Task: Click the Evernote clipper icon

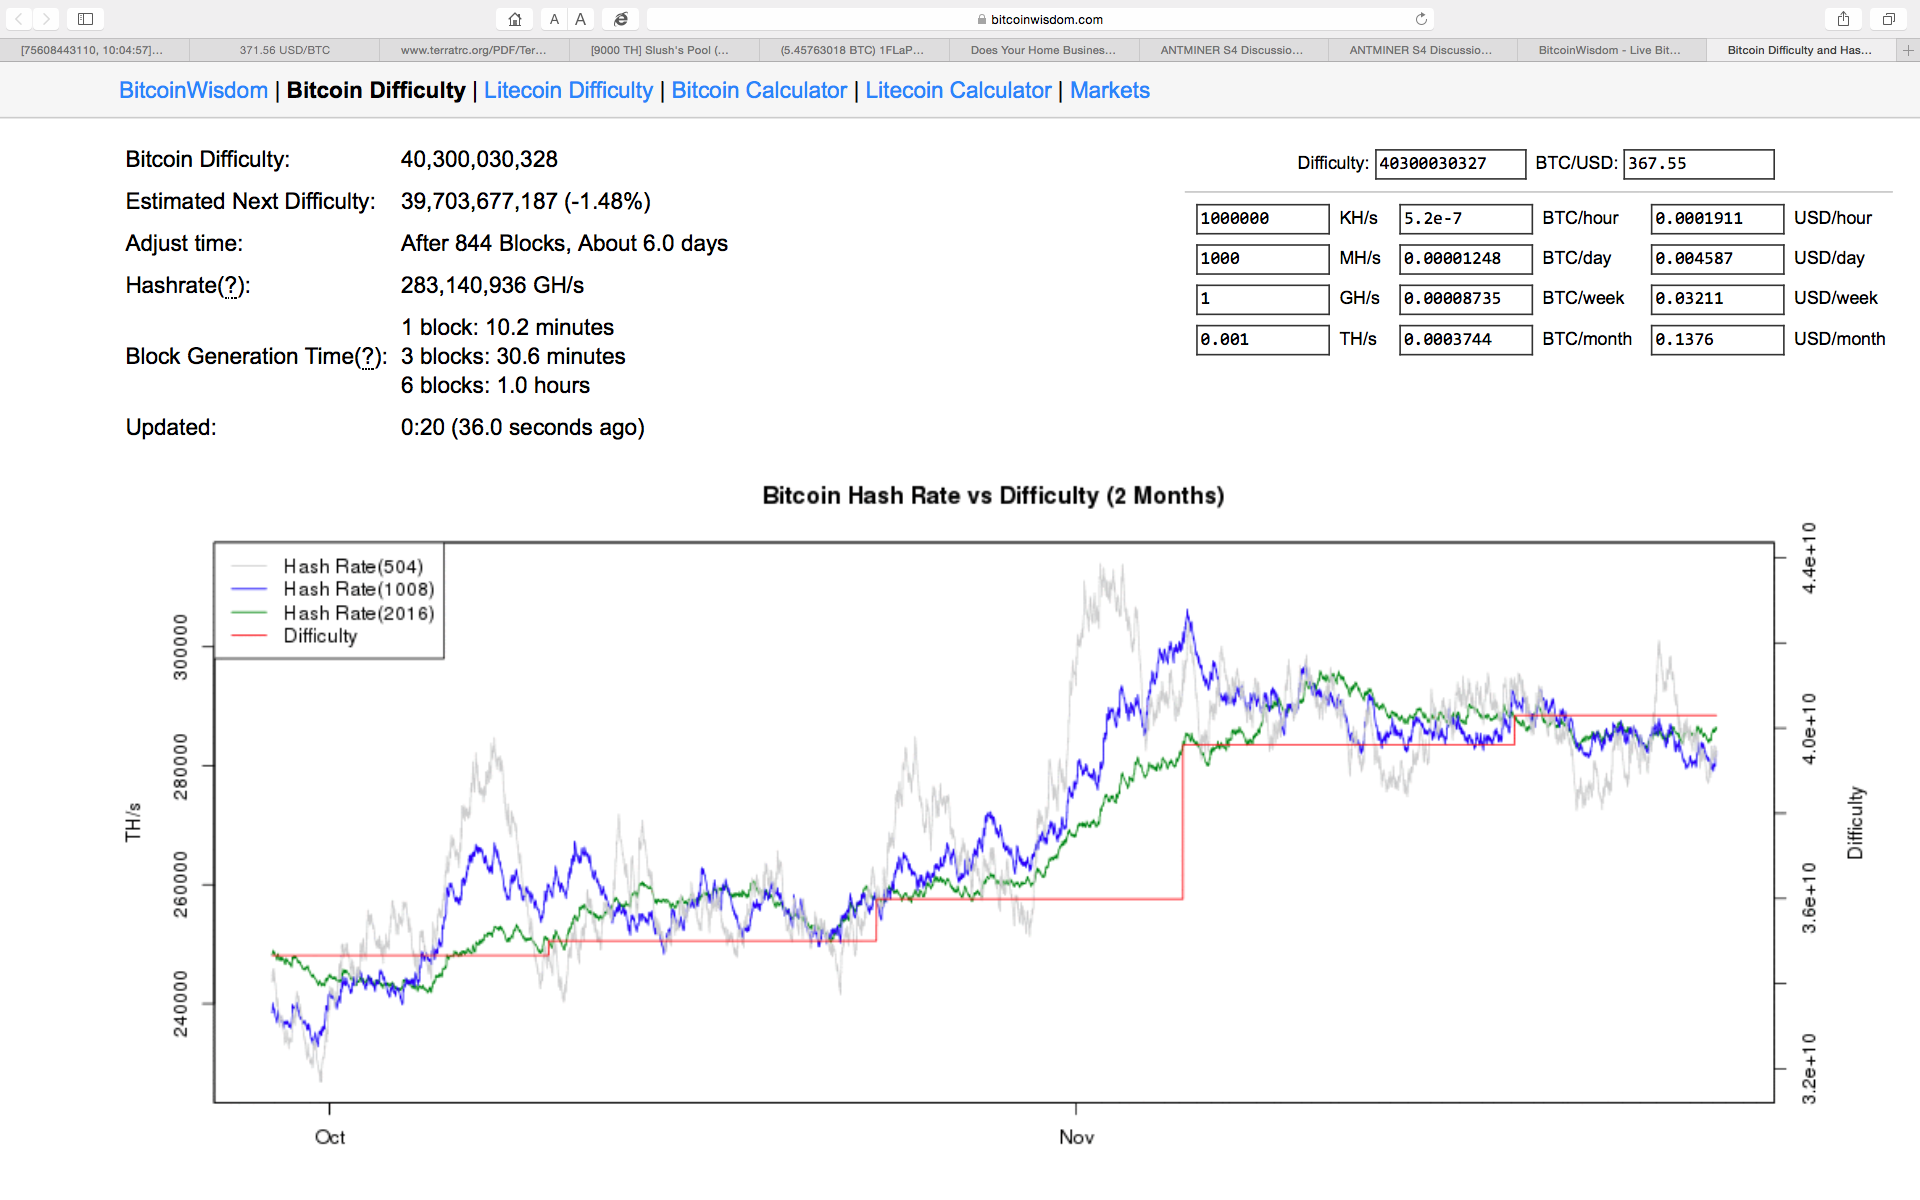Action: [621, 19]
